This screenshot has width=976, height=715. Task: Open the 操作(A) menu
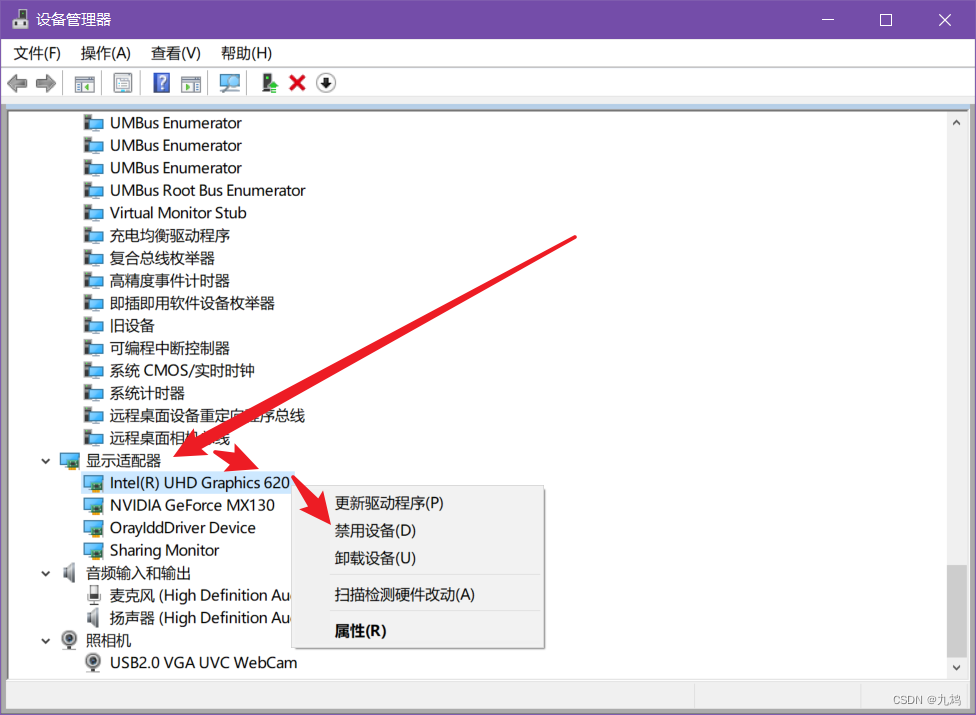(106, 54)
